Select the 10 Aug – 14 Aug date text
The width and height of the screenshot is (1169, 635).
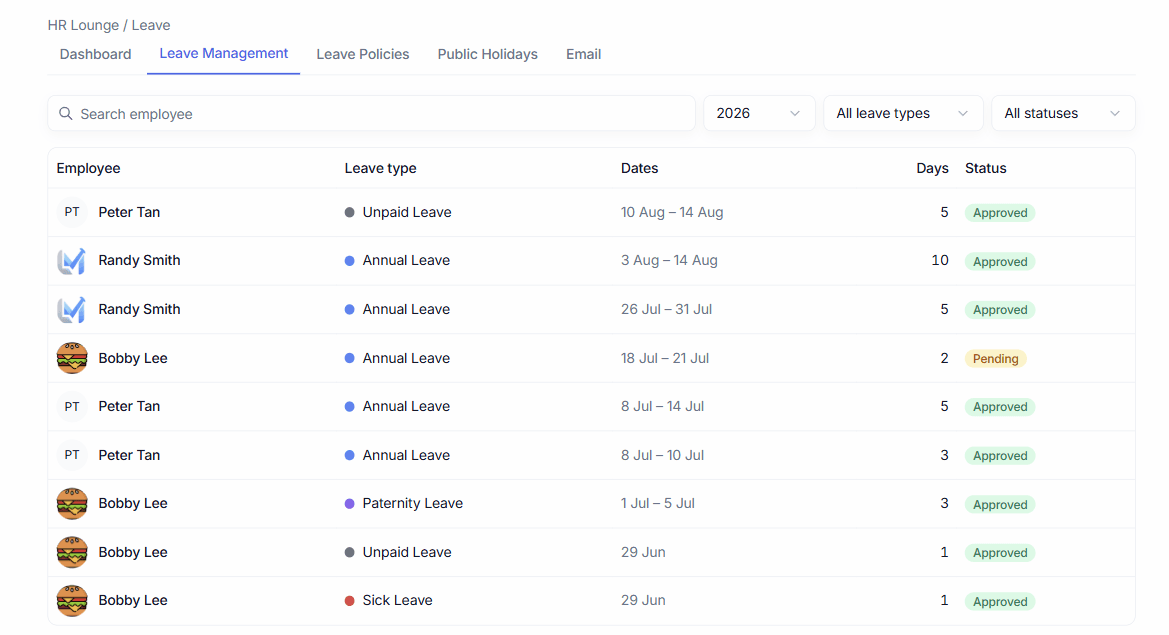672,212
